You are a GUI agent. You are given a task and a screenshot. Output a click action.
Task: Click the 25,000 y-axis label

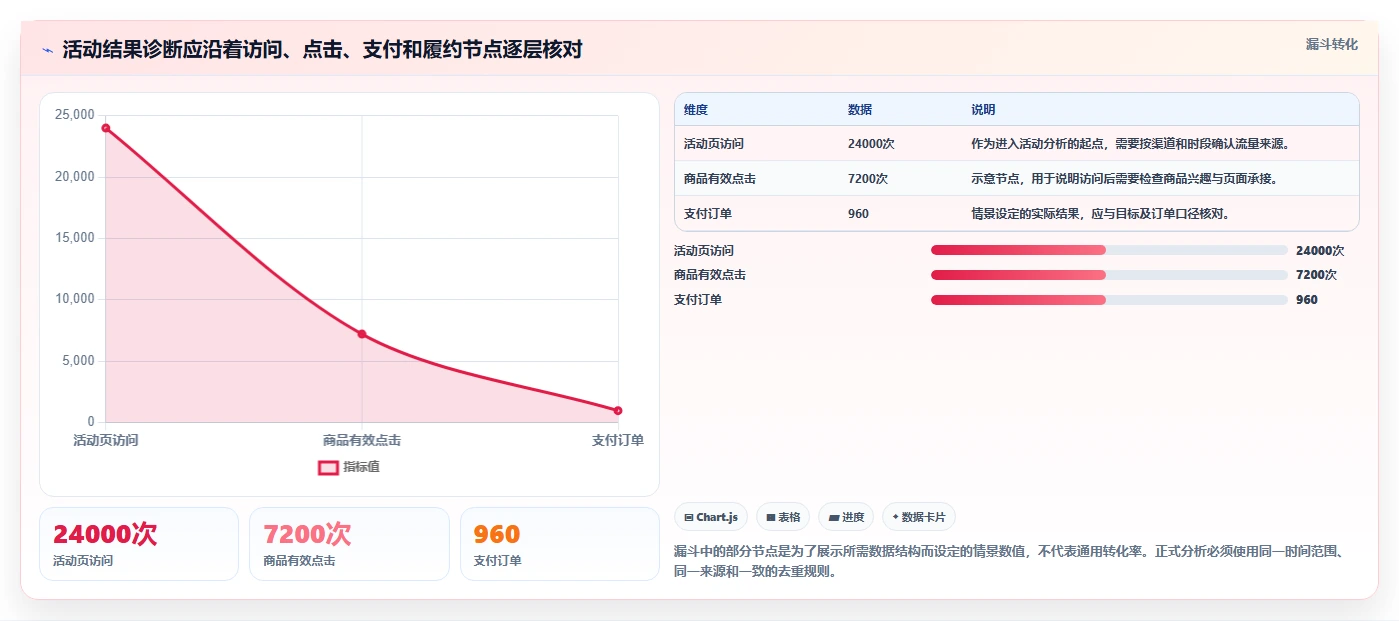point(74,115)
